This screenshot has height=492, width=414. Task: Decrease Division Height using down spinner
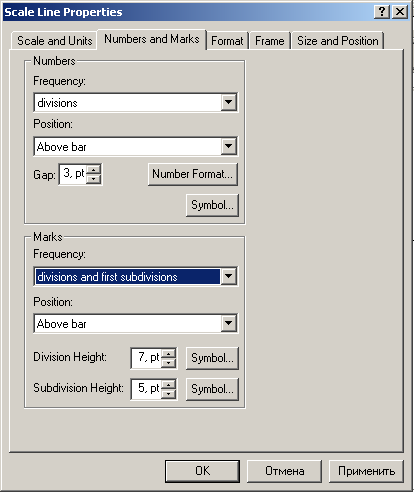(x=169, y=363)
